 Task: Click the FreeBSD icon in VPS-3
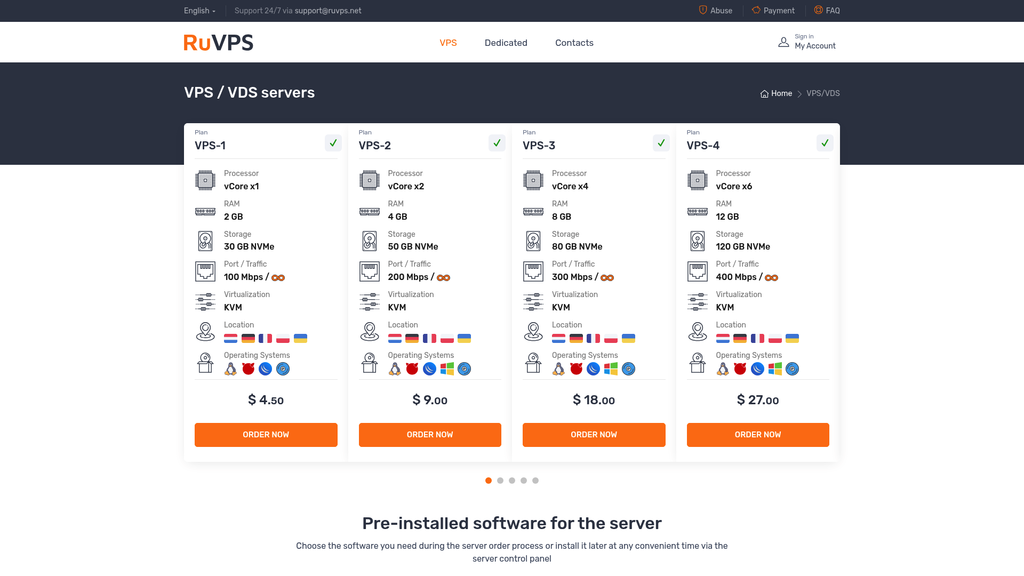click(576, 369)
